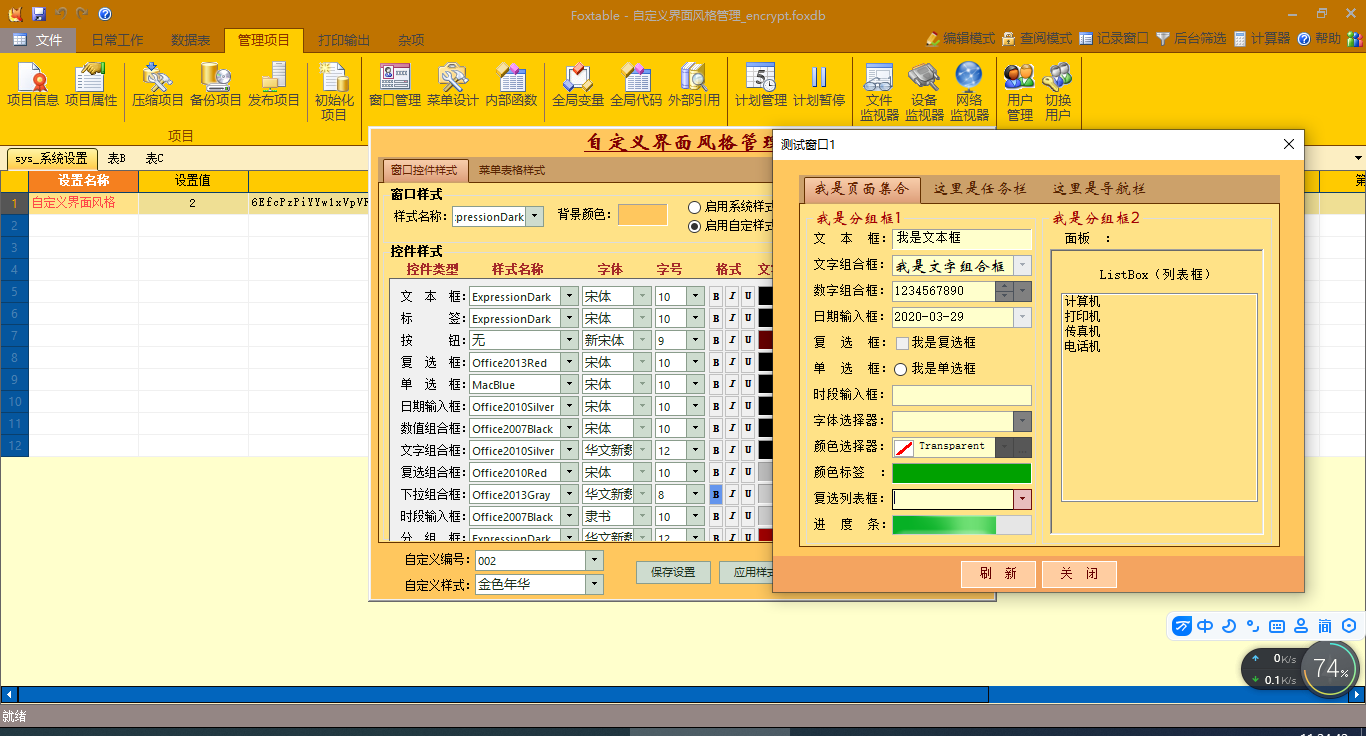Switch to 查阅模式
Image resolution: width=1366 pixels, height=736 pixels.
[x=1037, y=39]
